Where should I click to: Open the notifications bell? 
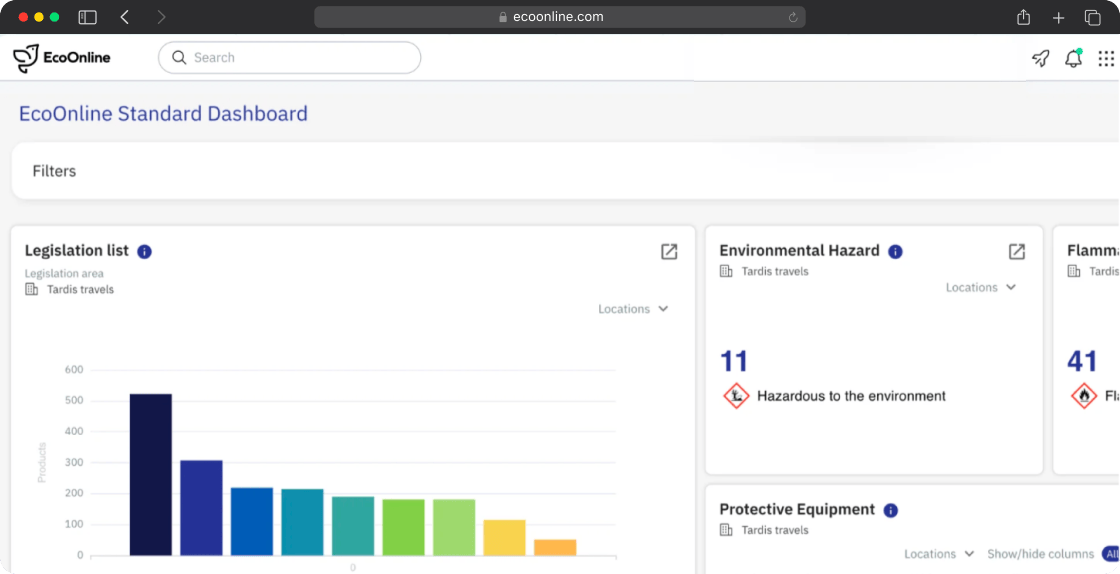tap(1074, 59)
